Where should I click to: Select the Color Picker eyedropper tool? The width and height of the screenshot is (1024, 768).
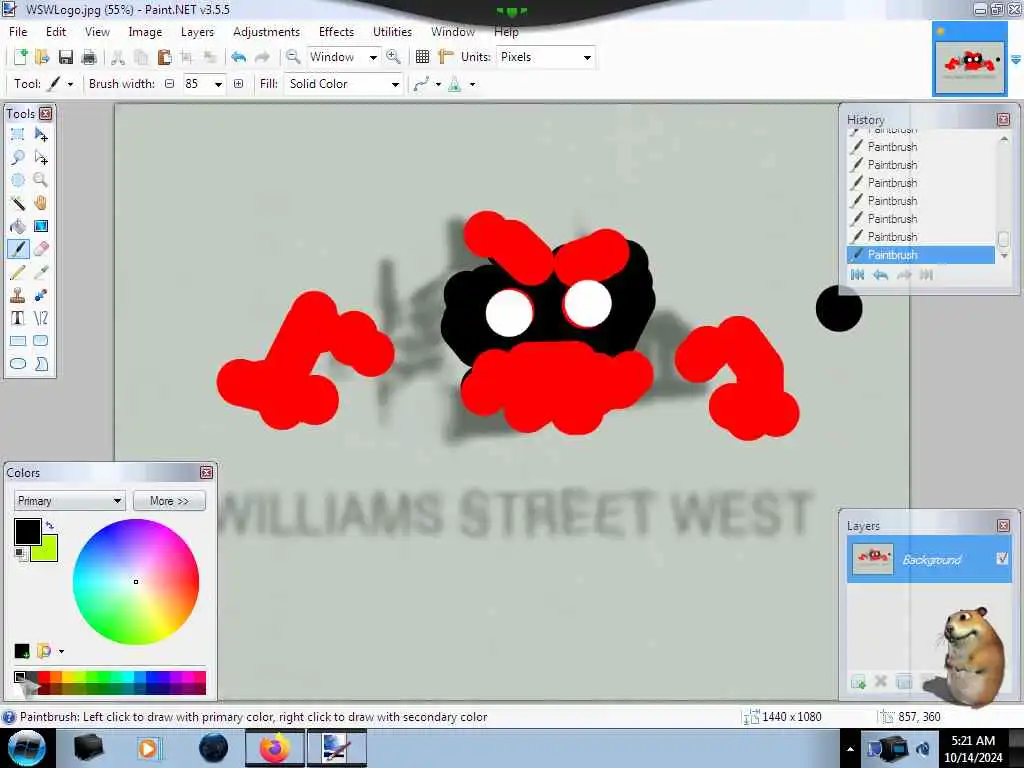click(40, 272)
